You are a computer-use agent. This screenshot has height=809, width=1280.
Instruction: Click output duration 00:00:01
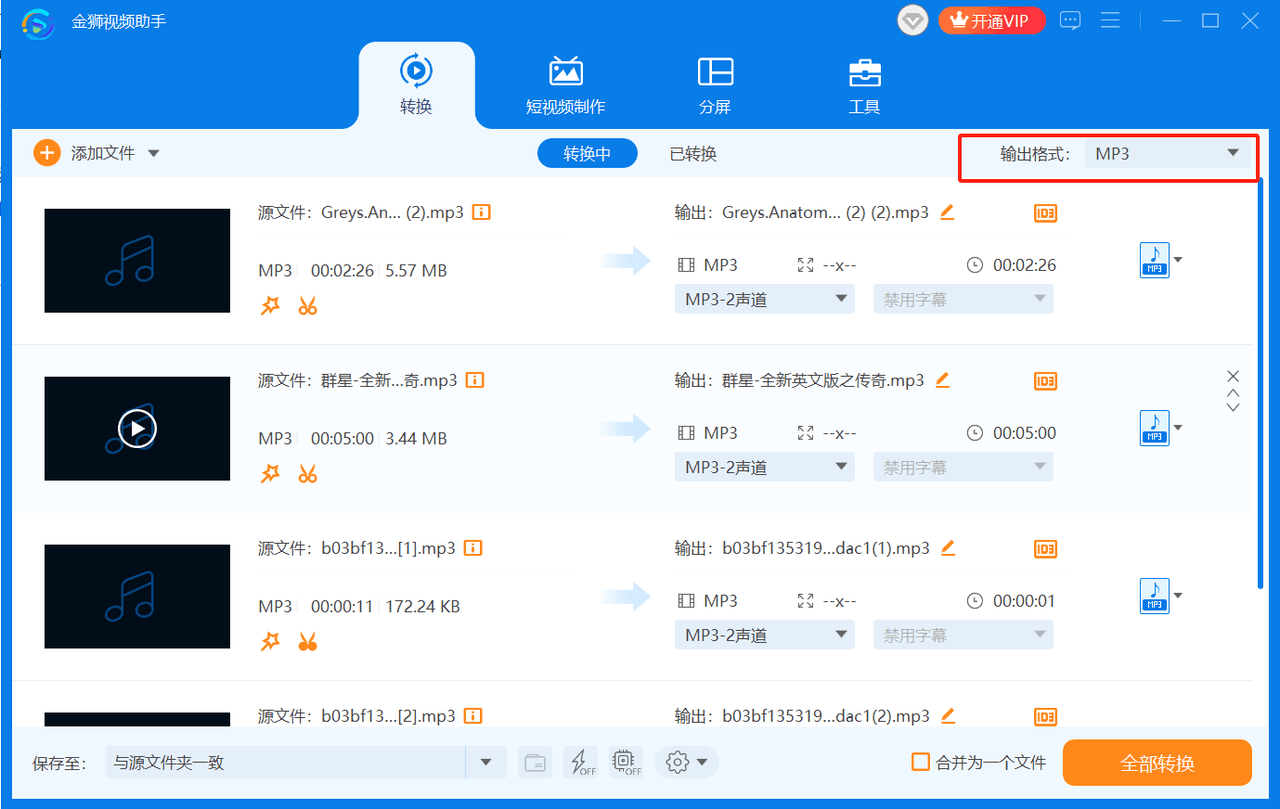tap(1024, 601)
